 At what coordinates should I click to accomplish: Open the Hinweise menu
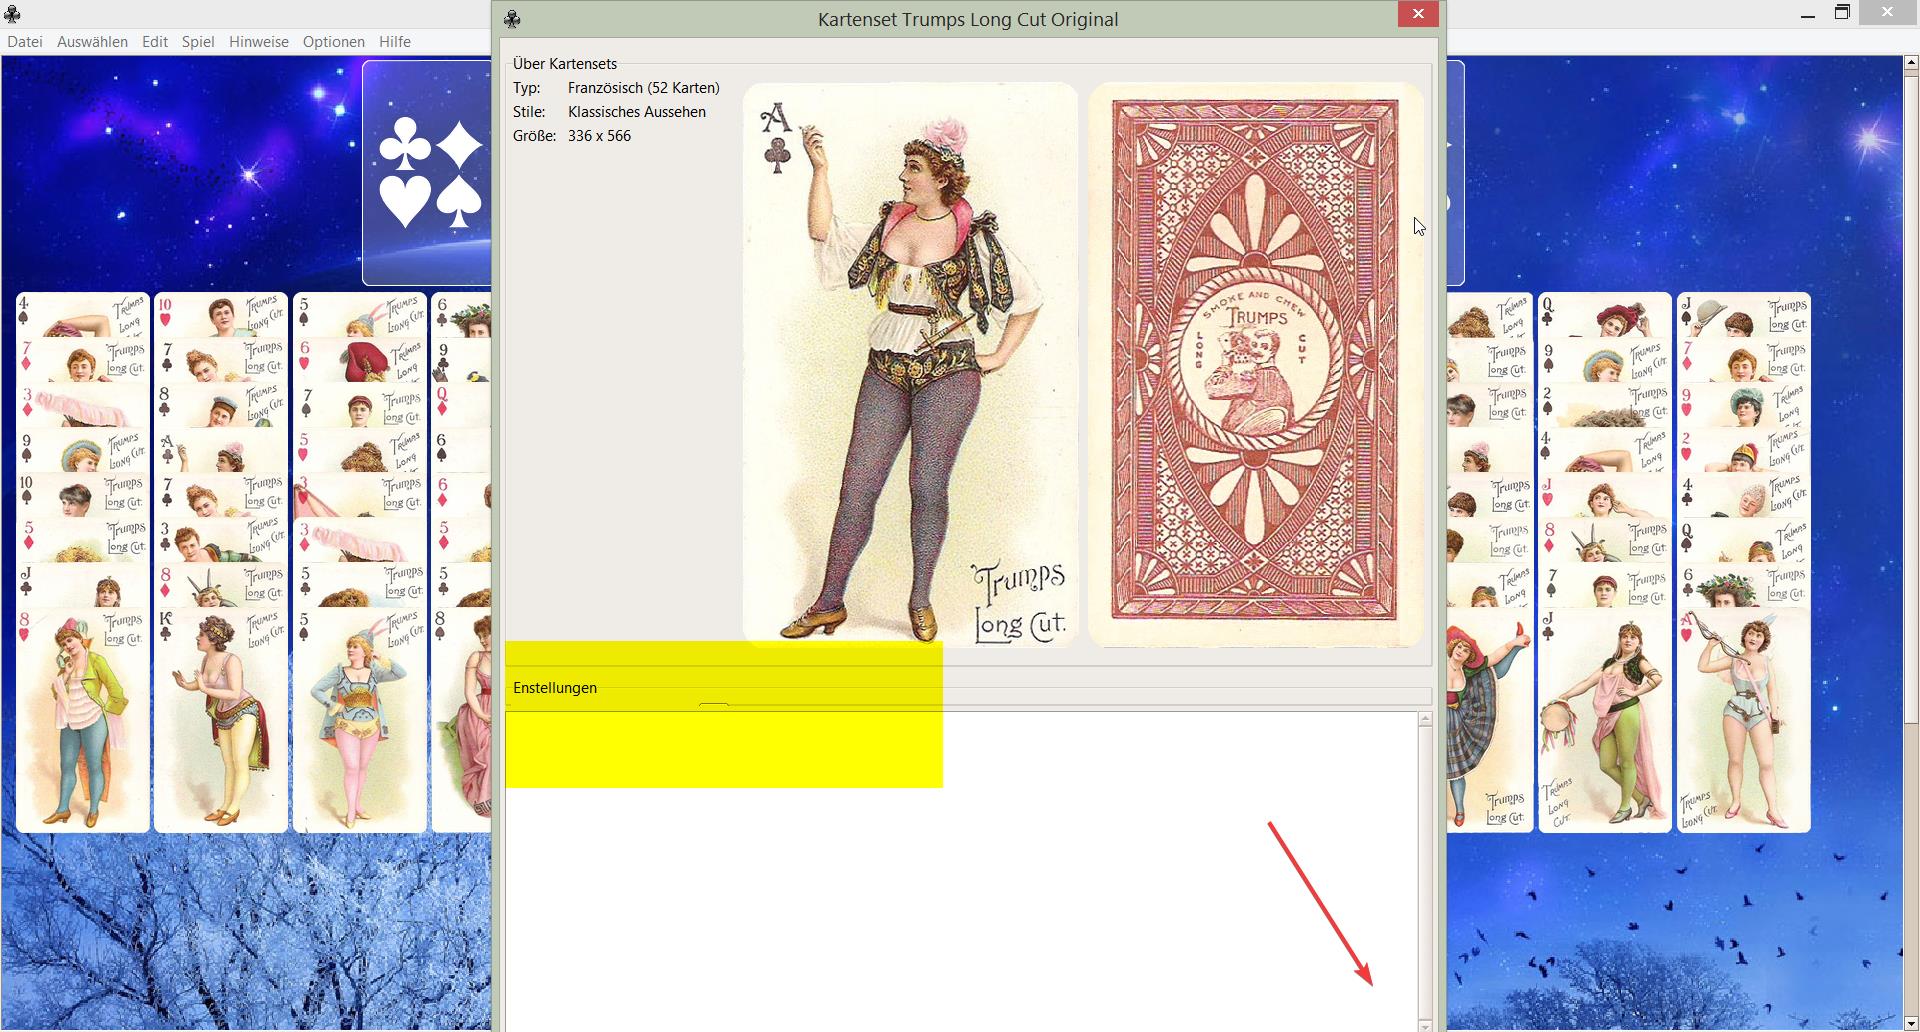(258, 41)
